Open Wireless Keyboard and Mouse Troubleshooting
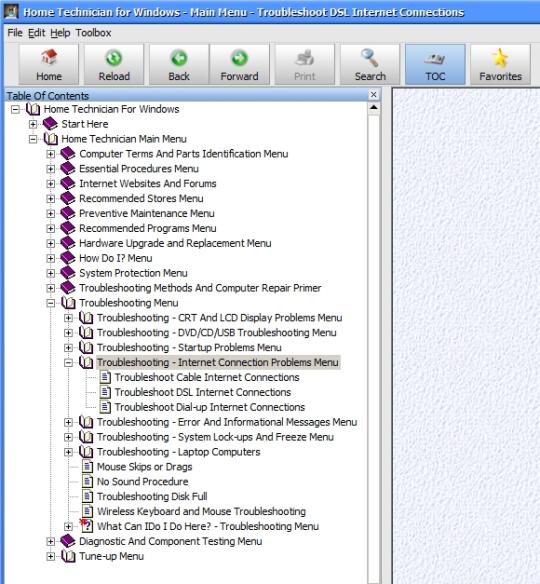Viewport: 540px width, 584px height. (201, 511)
